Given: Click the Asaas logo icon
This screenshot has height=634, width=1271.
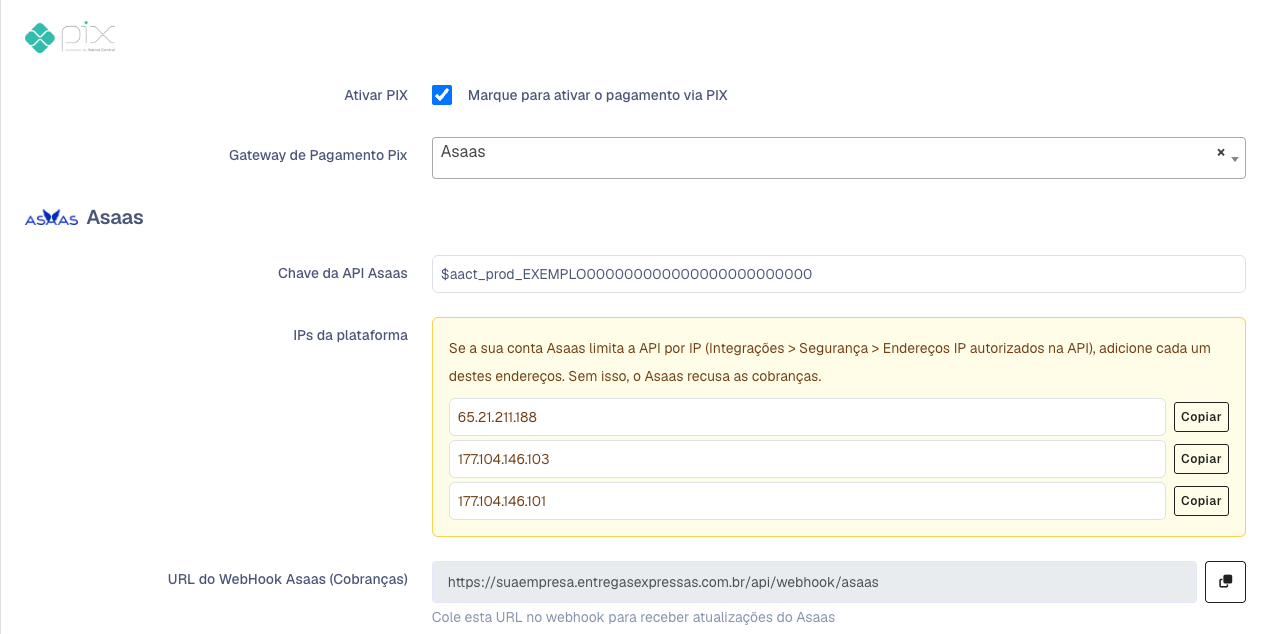Looking at the screenshot, I should (51, 218).
